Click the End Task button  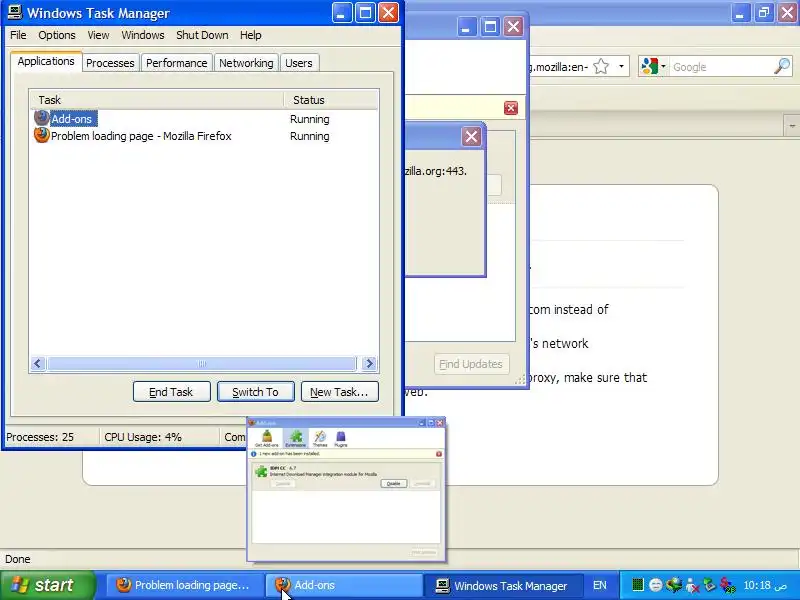pos(171,392)
